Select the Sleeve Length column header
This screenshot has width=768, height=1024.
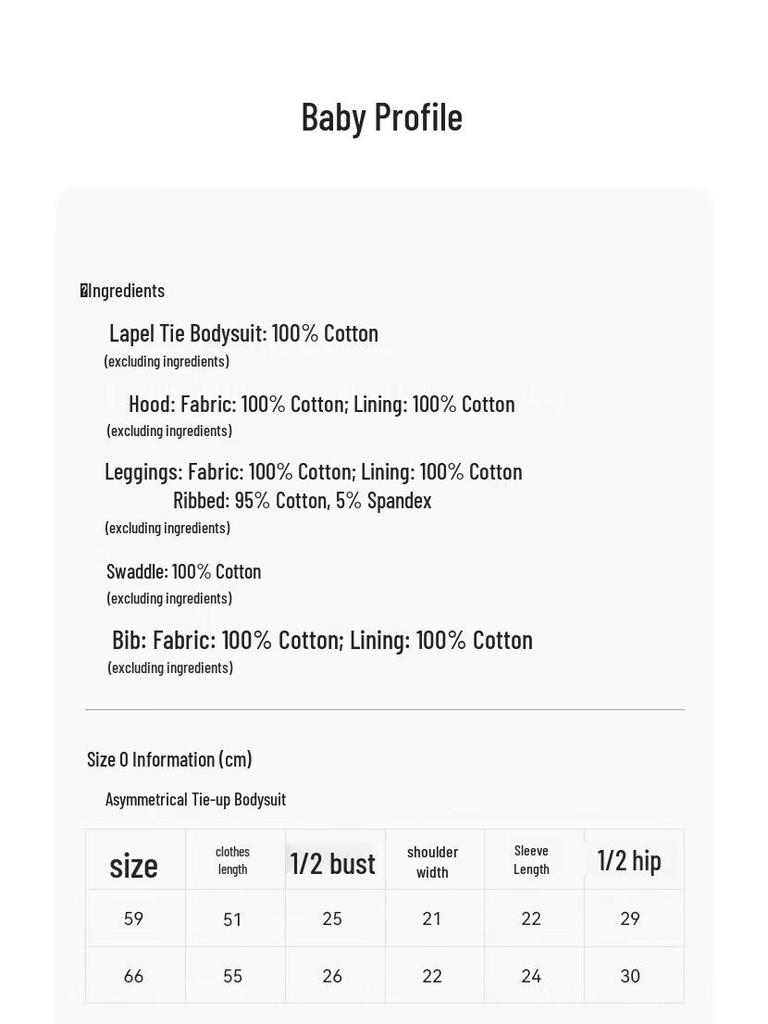pos(531,860)
